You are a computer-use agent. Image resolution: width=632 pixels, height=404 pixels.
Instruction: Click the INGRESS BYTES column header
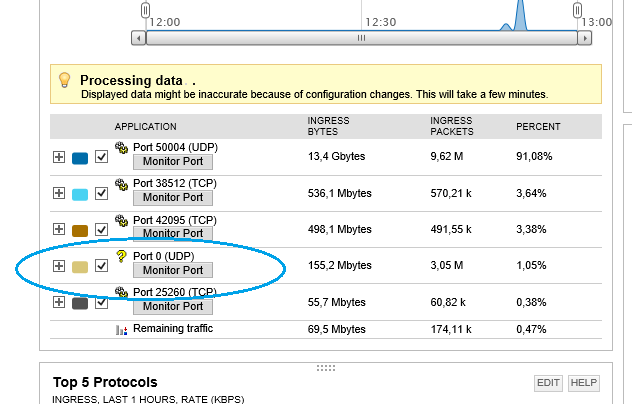pyautogui.click(x=328, y=126)
